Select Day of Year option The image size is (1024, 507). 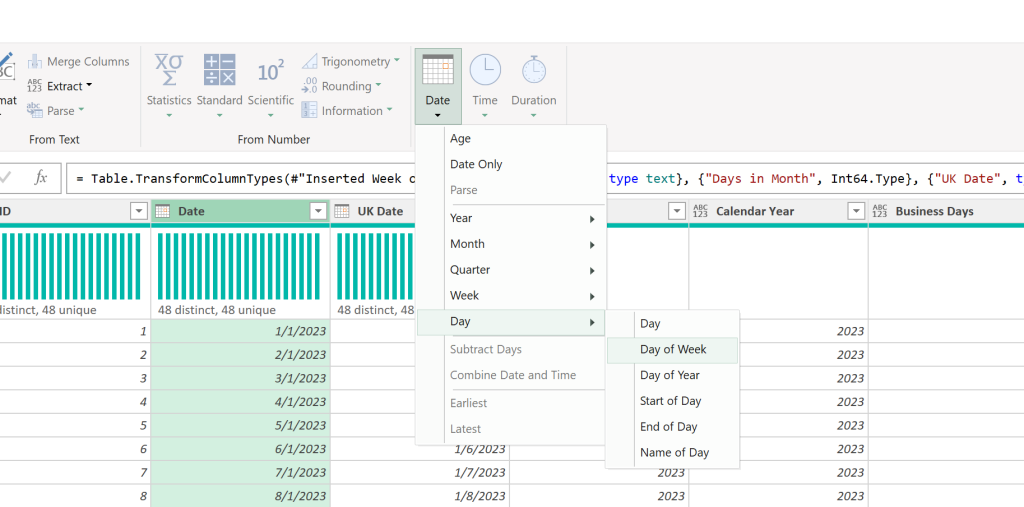click(673, 375)
